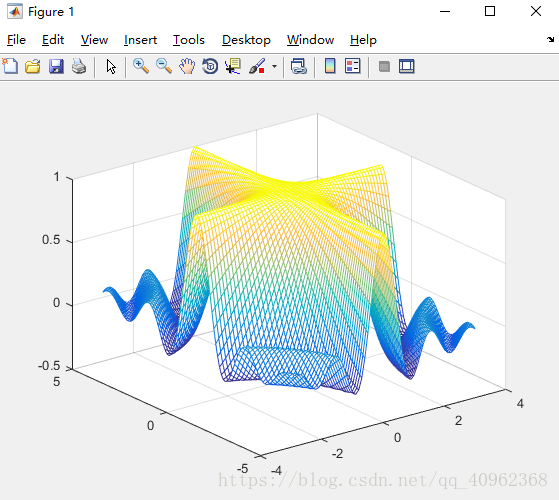Click the Show Plot Tools and Dock icon
The height and width of the screenshot is (500, 559).
pyautogui.click(x=406, y=66)
